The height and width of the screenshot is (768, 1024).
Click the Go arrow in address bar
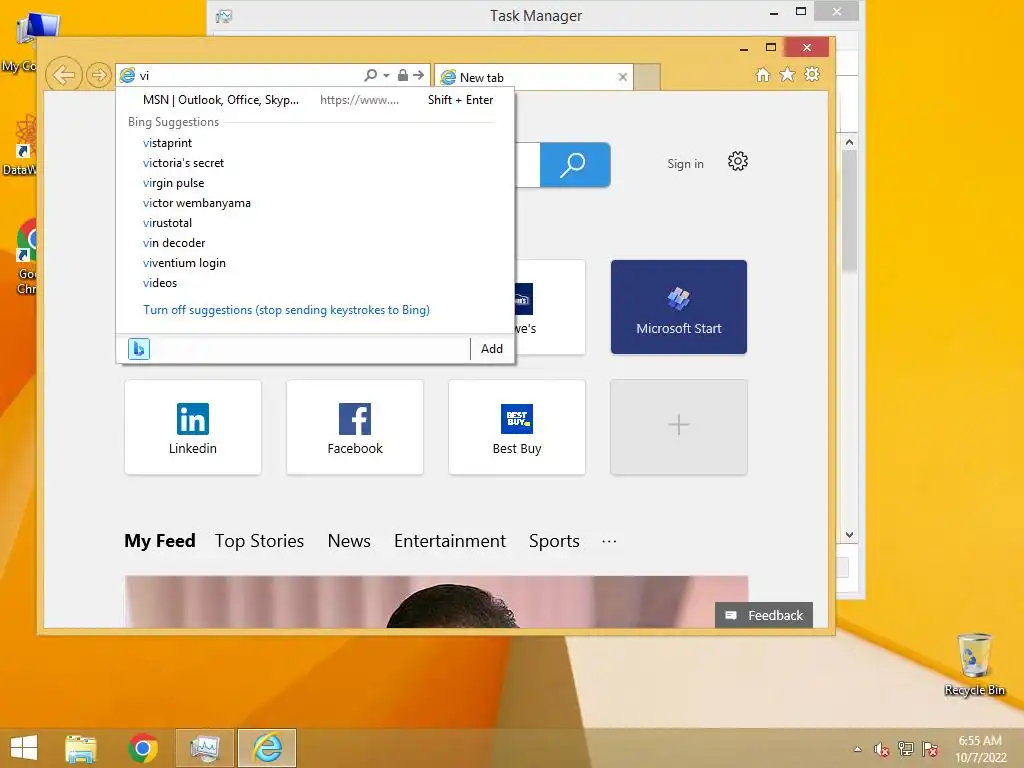(419, 75)
